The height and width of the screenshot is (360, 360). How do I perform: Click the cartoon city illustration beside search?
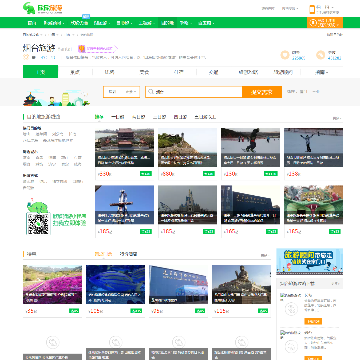tap(57, 98)
